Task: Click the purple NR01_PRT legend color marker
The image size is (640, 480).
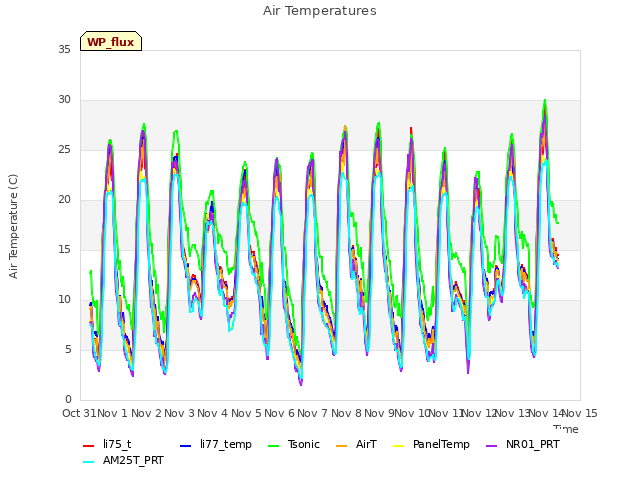Action: pyautogui.click(x=492, y=446)
